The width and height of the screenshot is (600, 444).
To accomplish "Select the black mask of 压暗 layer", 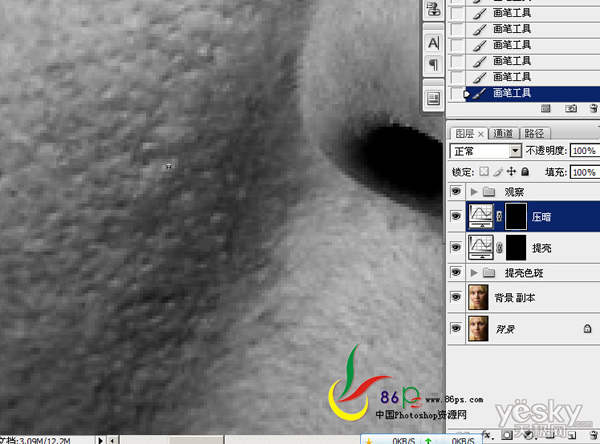I will pos(516,216).
